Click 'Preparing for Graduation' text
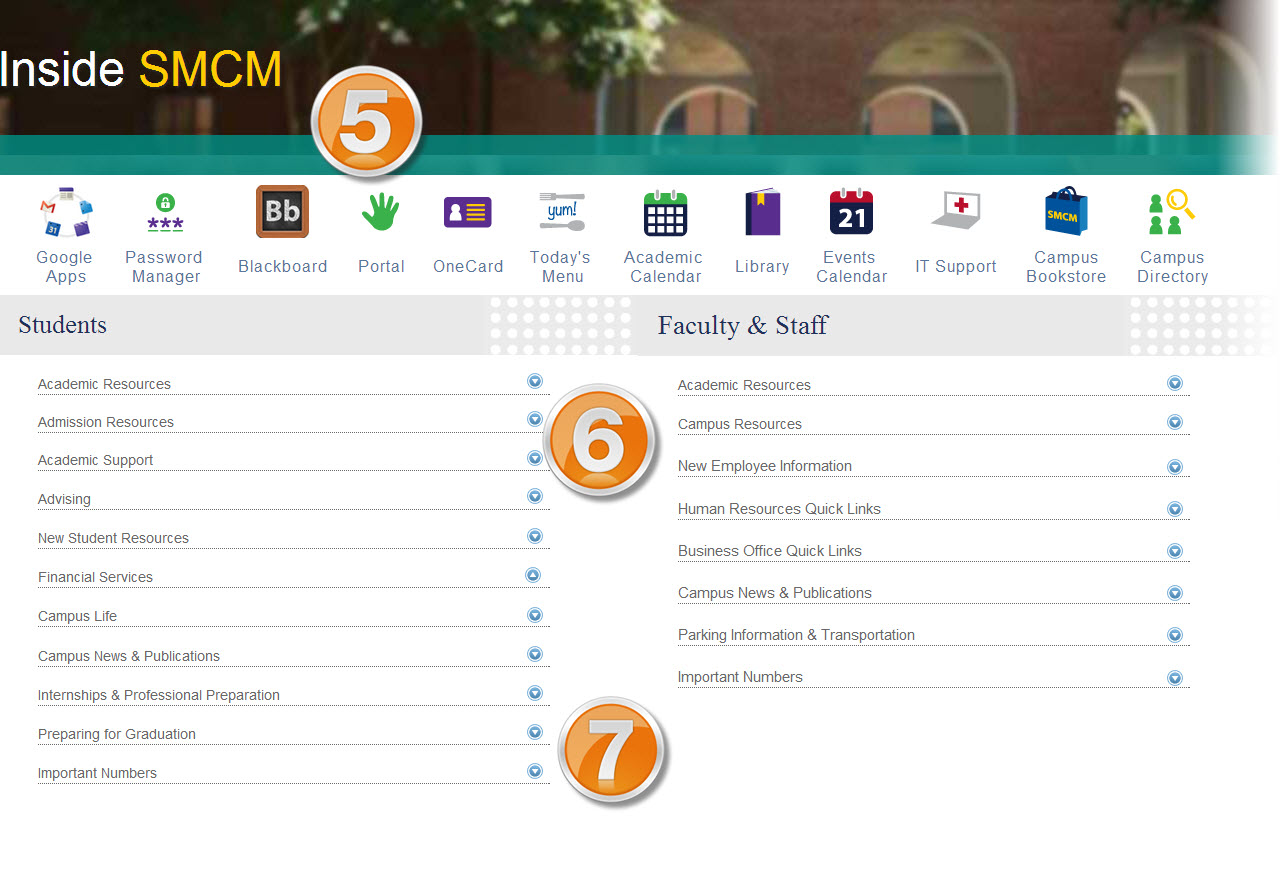Image resolution: width=1280 pixels, height=889 pixels. click(117, 734)
